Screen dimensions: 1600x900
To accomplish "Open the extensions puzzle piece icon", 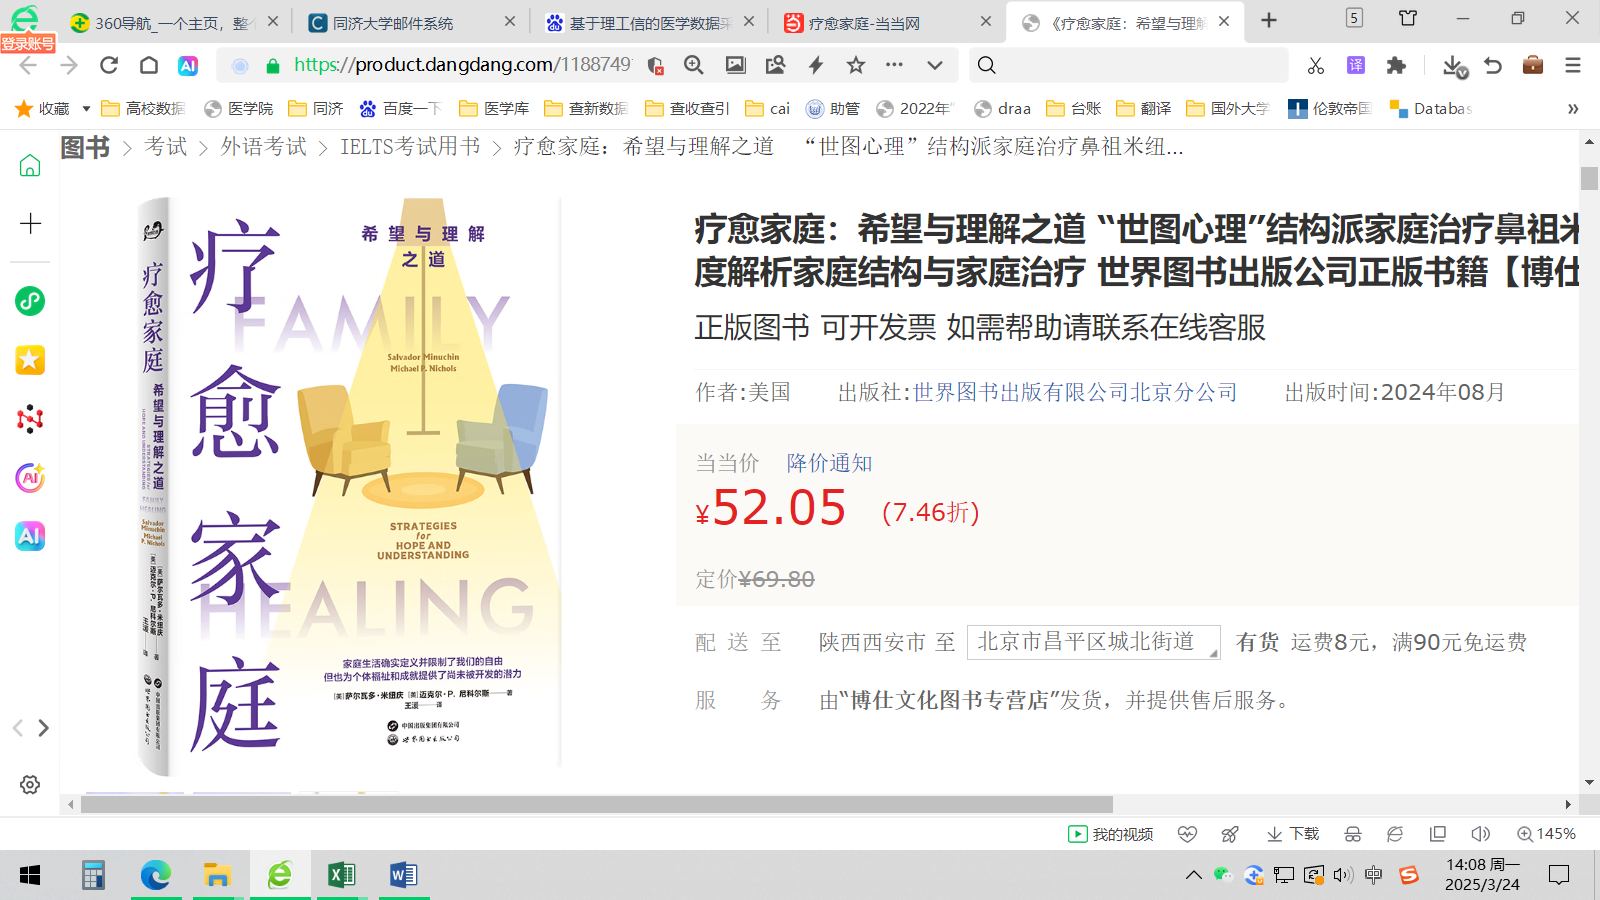I will point(1396,66).
